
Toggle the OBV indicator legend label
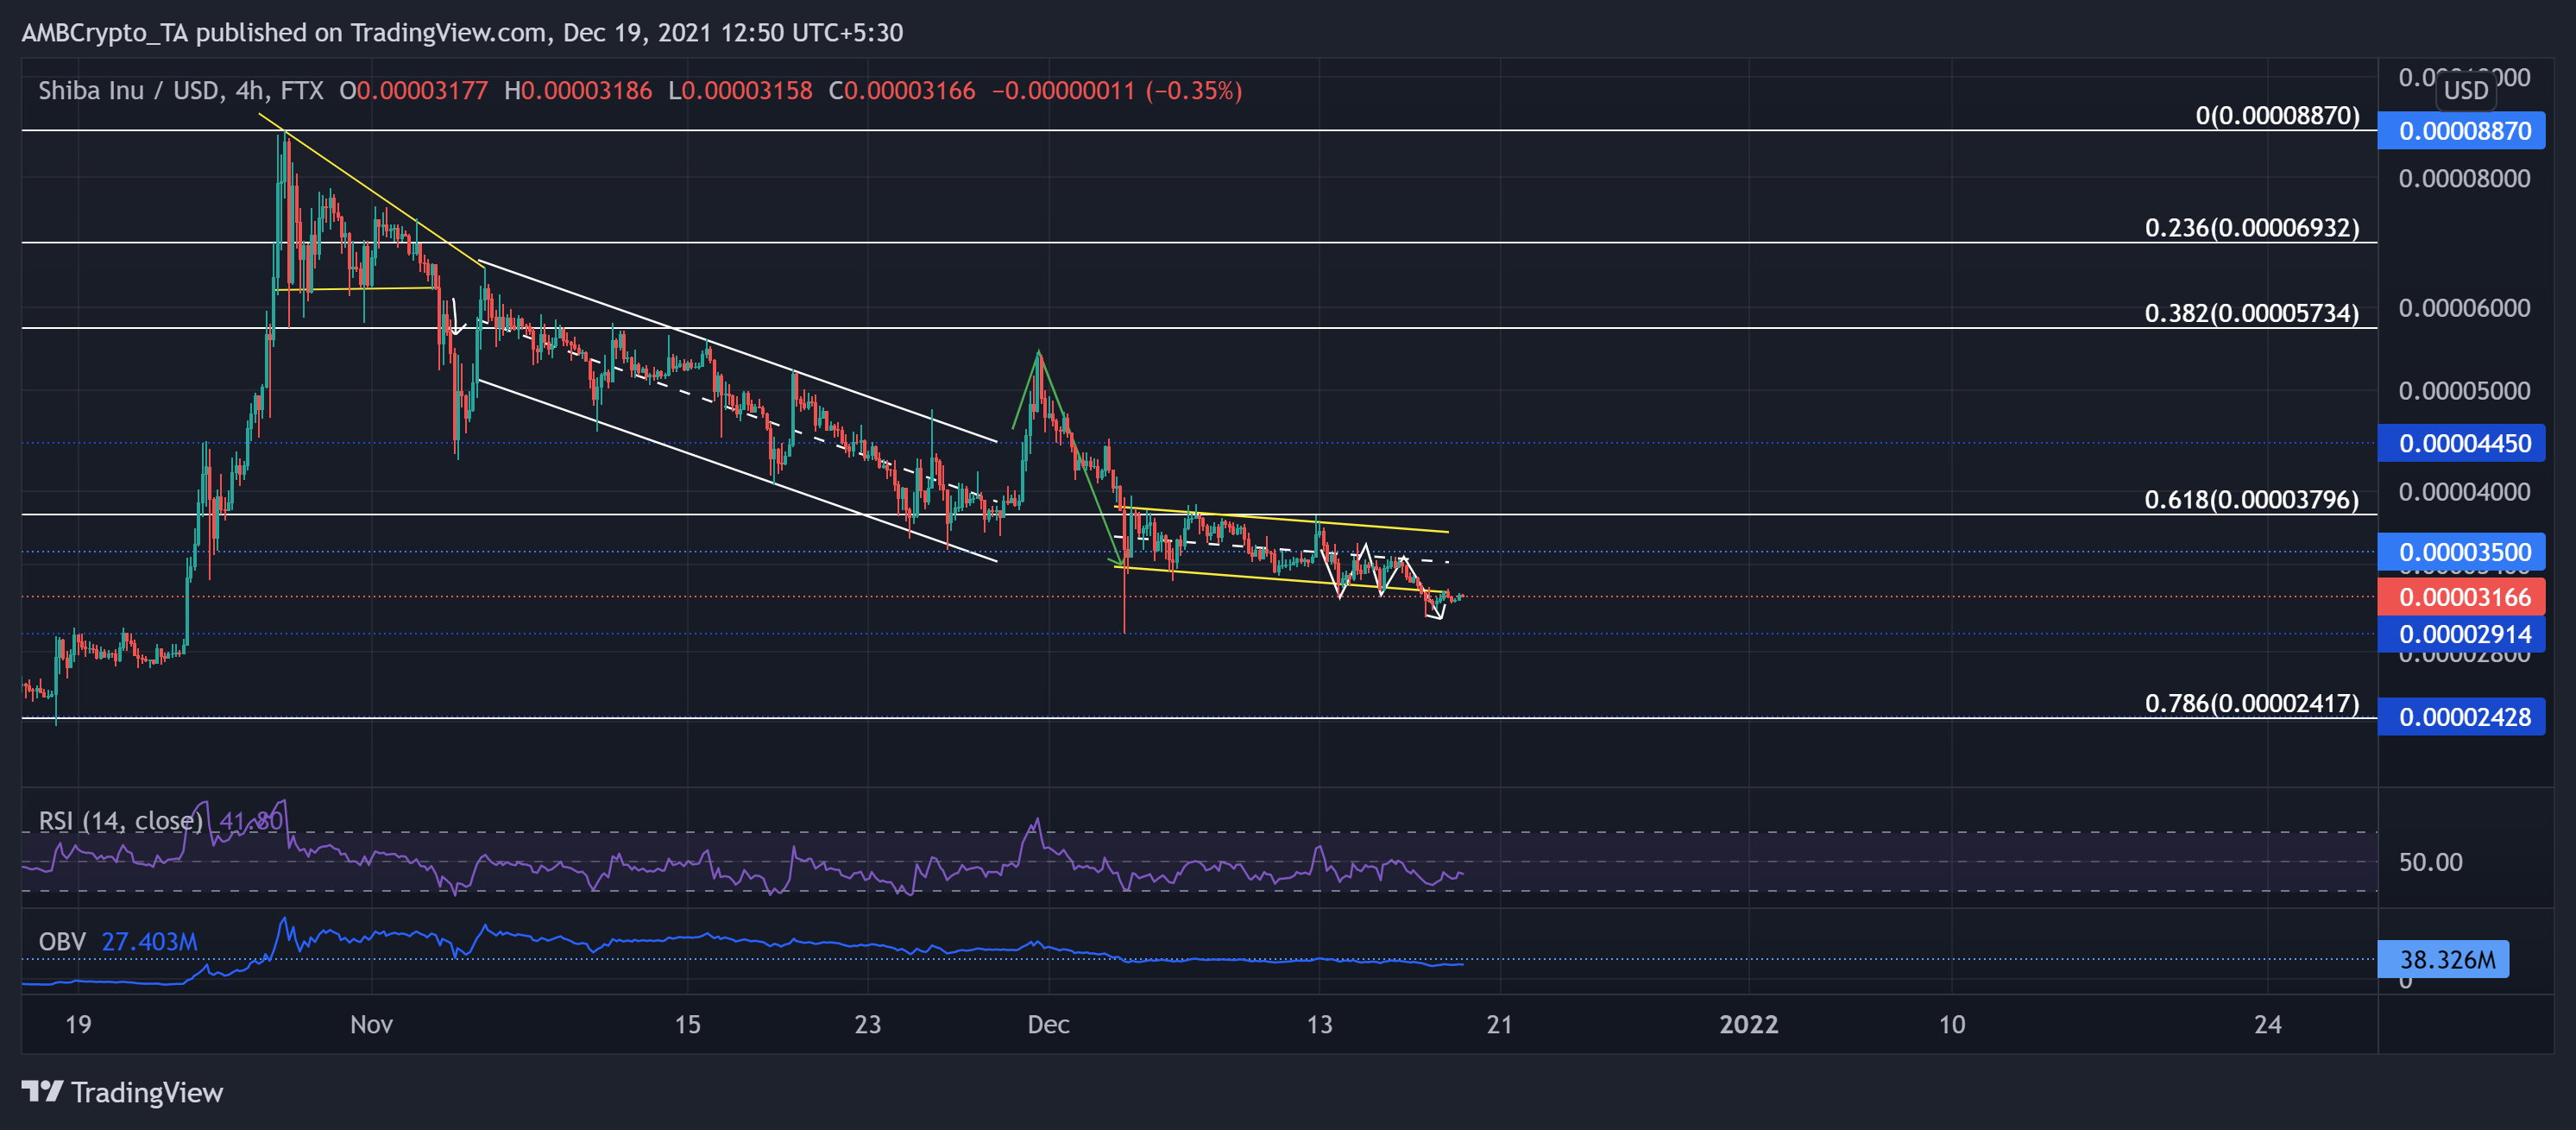(62, 942)
